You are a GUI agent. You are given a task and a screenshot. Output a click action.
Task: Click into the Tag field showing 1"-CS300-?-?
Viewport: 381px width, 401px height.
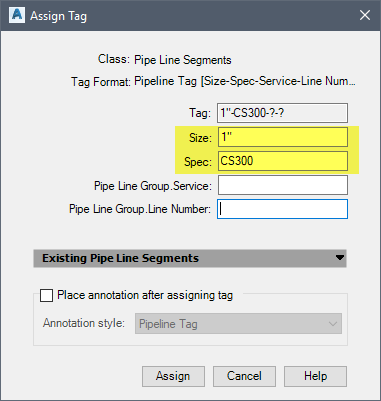click(x=282, y=113)
